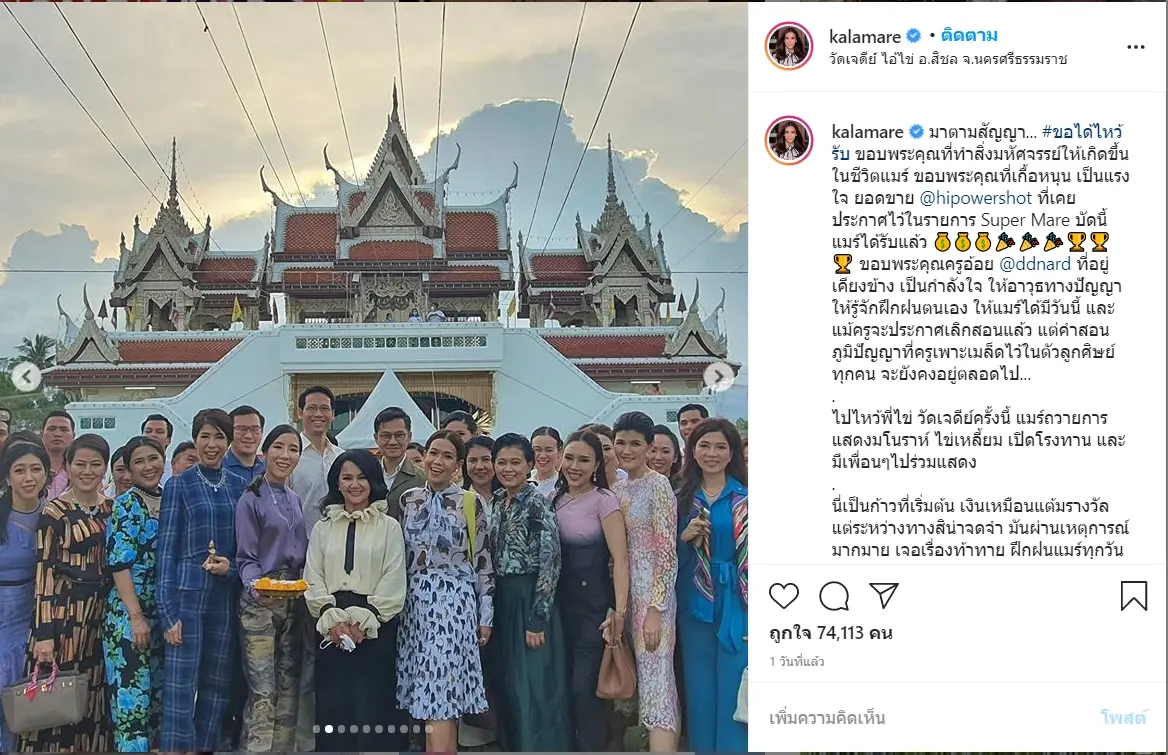Open location วัดเจดีย์ ไอ้ไข่ link

click(x=948, y=59)
